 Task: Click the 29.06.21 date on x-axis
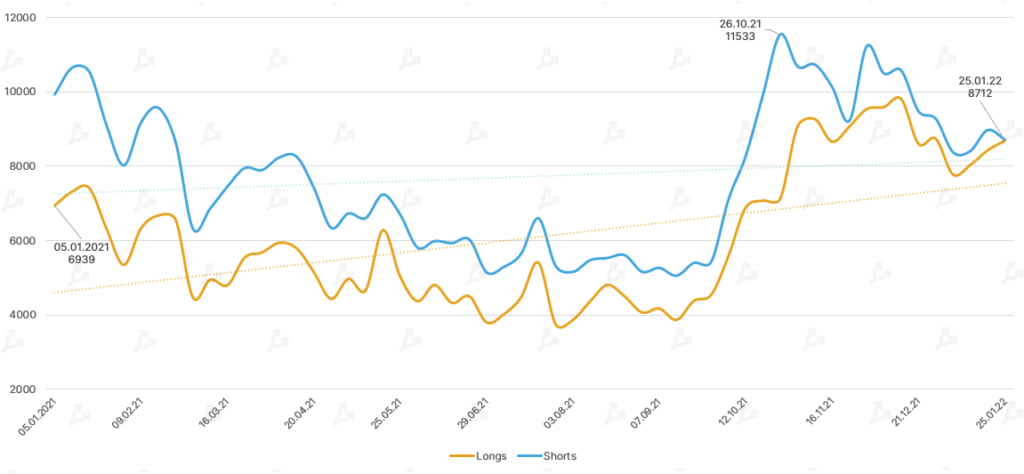(472, 412)
